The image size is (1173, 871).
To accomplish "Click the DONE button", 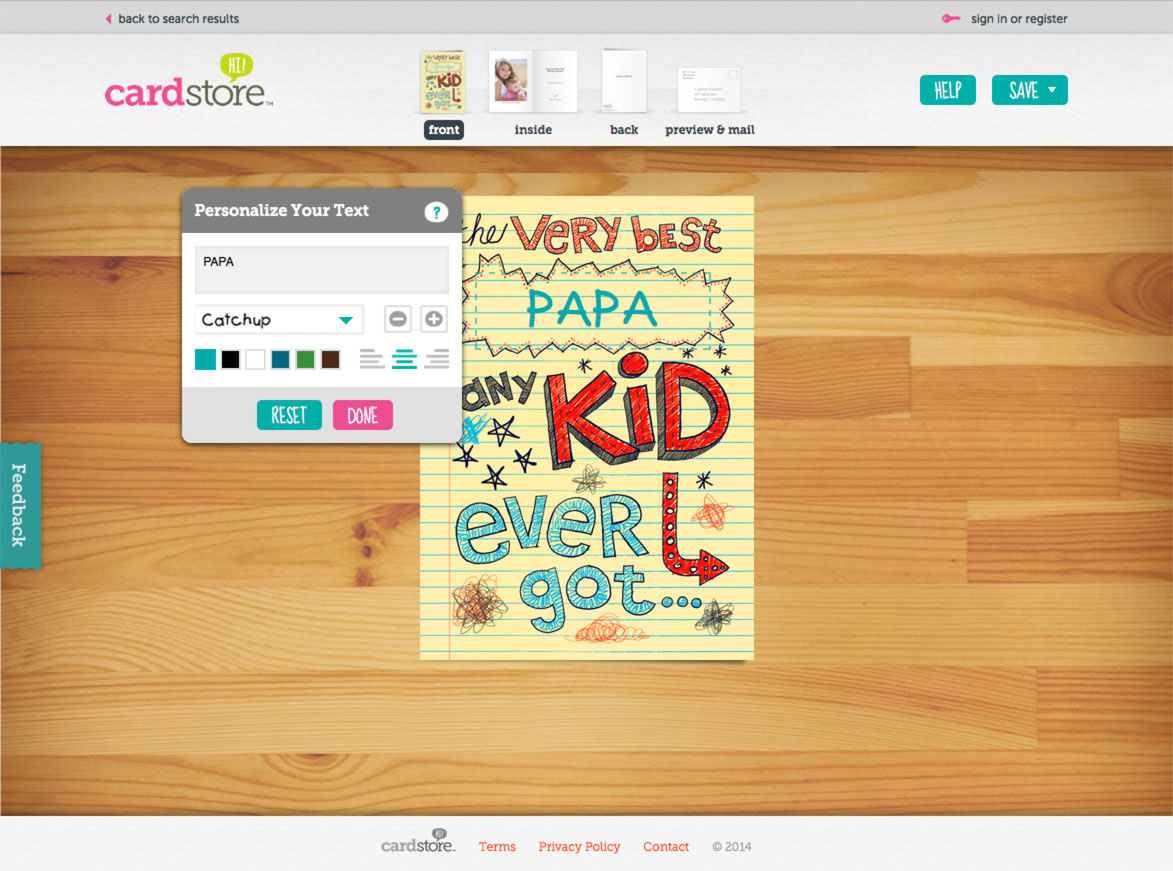I will pos(362,414).
